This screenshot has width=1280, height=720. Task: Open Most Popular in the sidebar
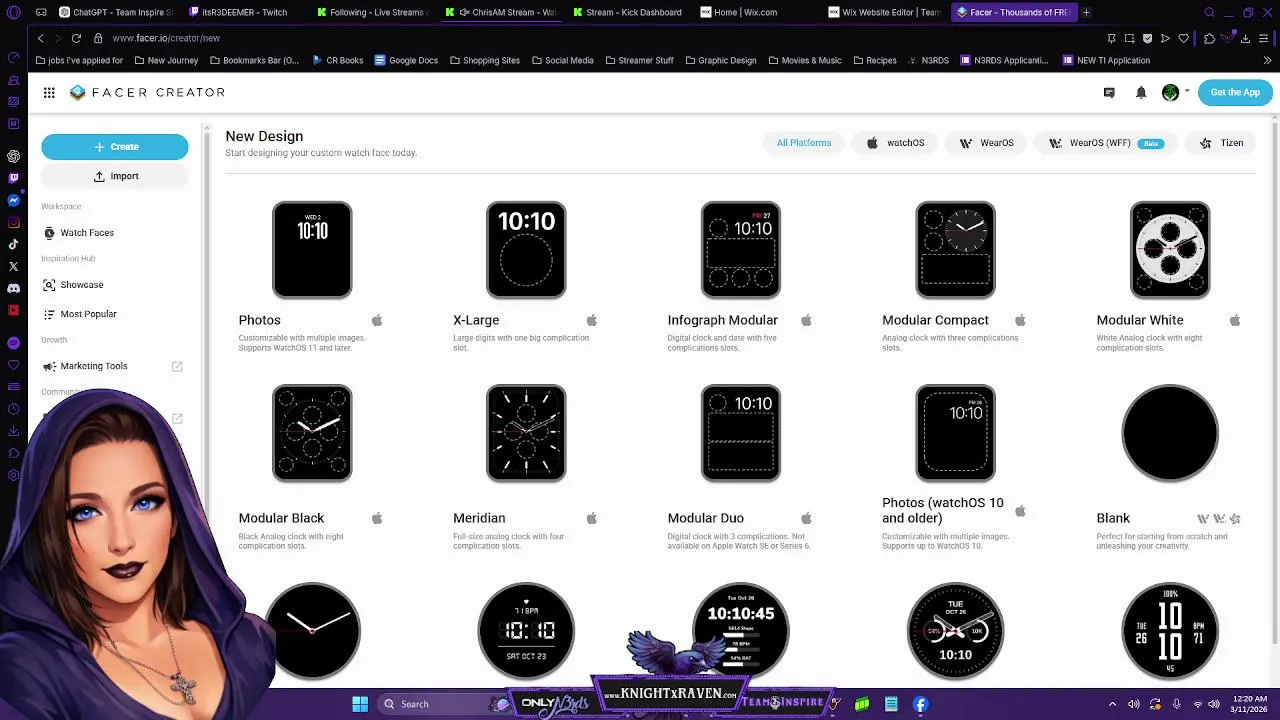click(x=88, y=314)
